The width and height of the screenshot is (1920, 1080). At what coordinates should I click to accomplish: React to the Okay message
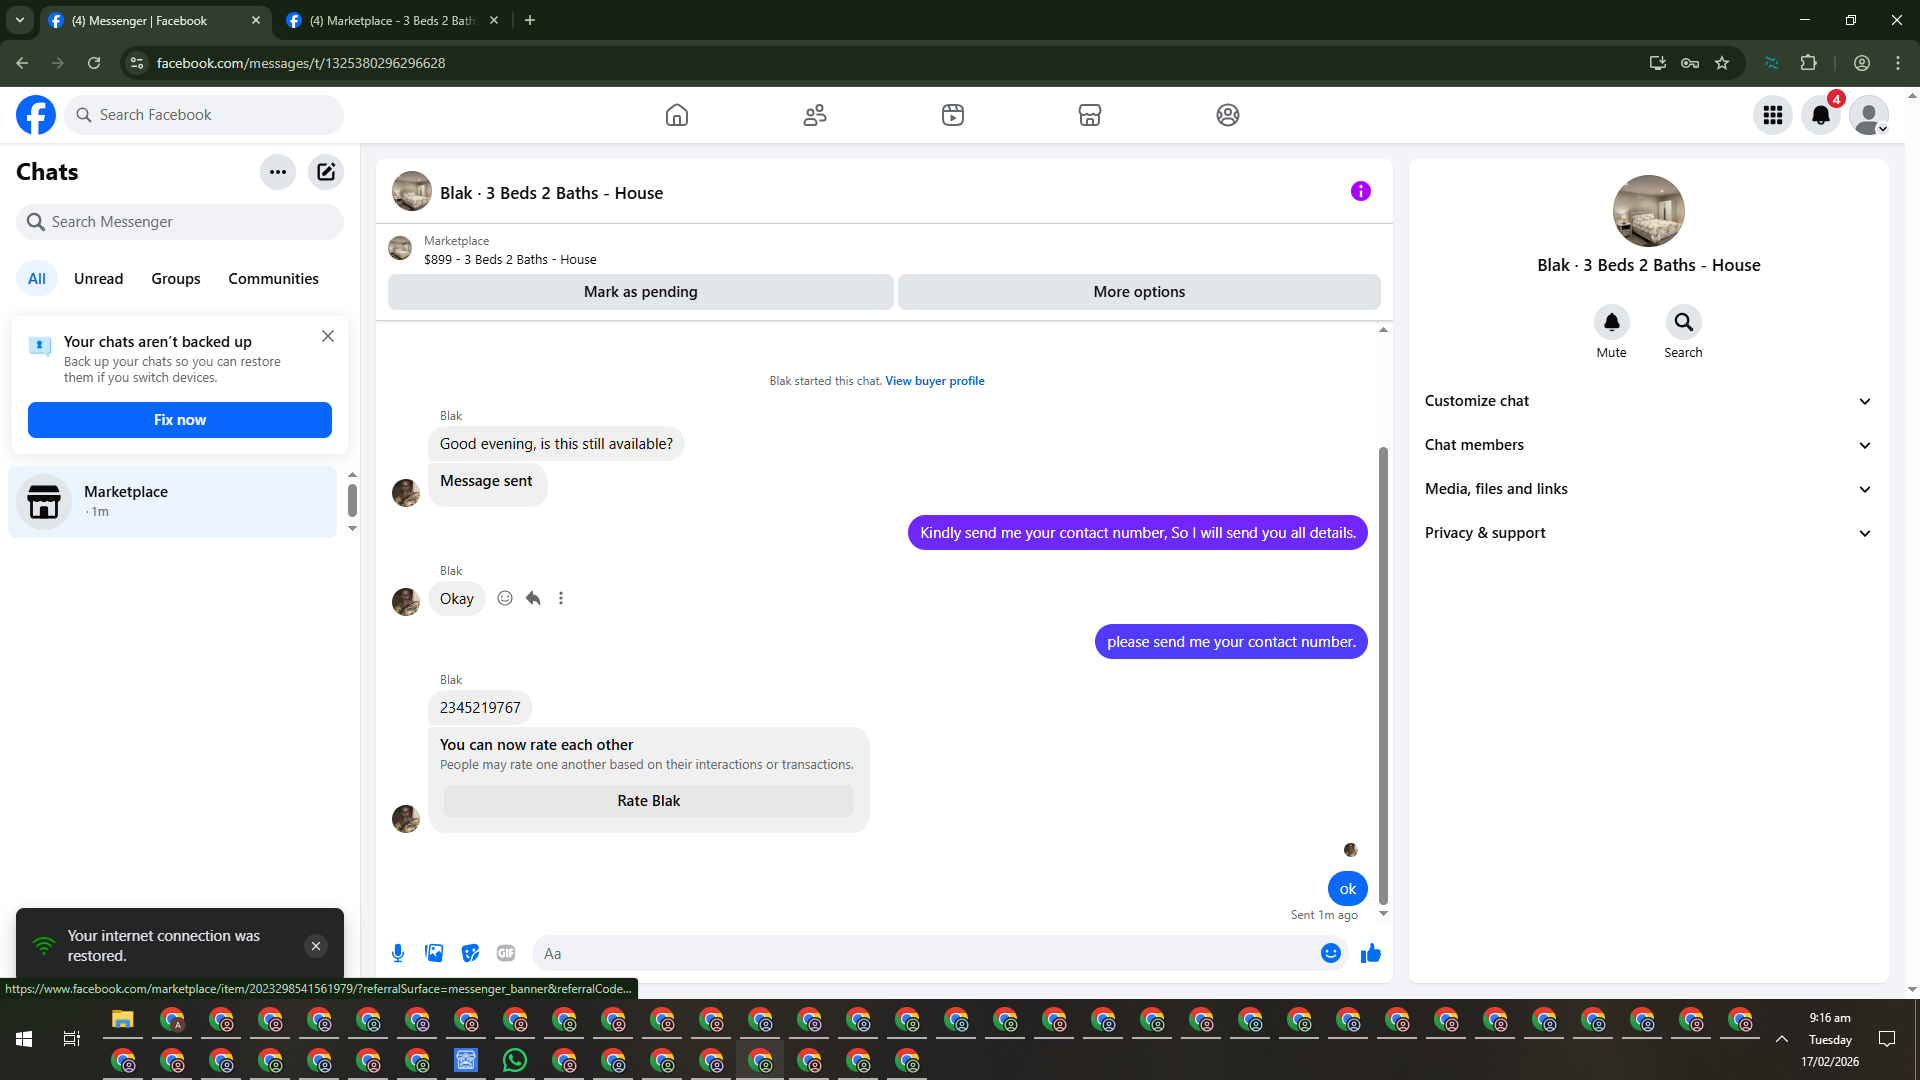tap(505, 598)
